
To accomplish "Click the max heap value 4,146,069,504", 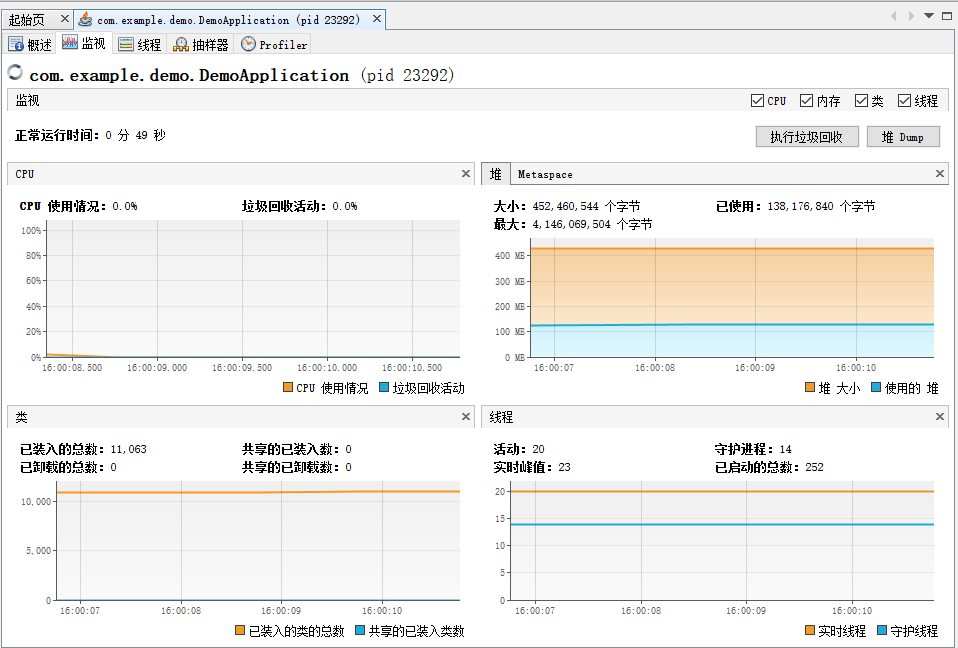I will pos(571,224).
